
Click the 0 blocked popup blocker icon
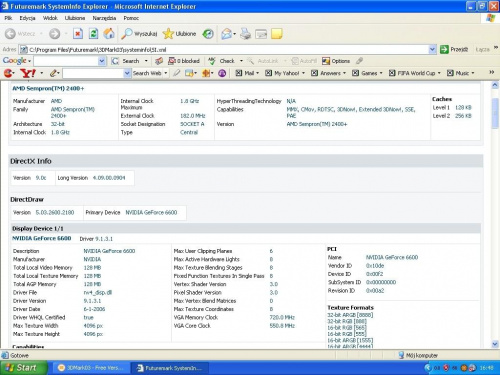click(x=184, y=61)
